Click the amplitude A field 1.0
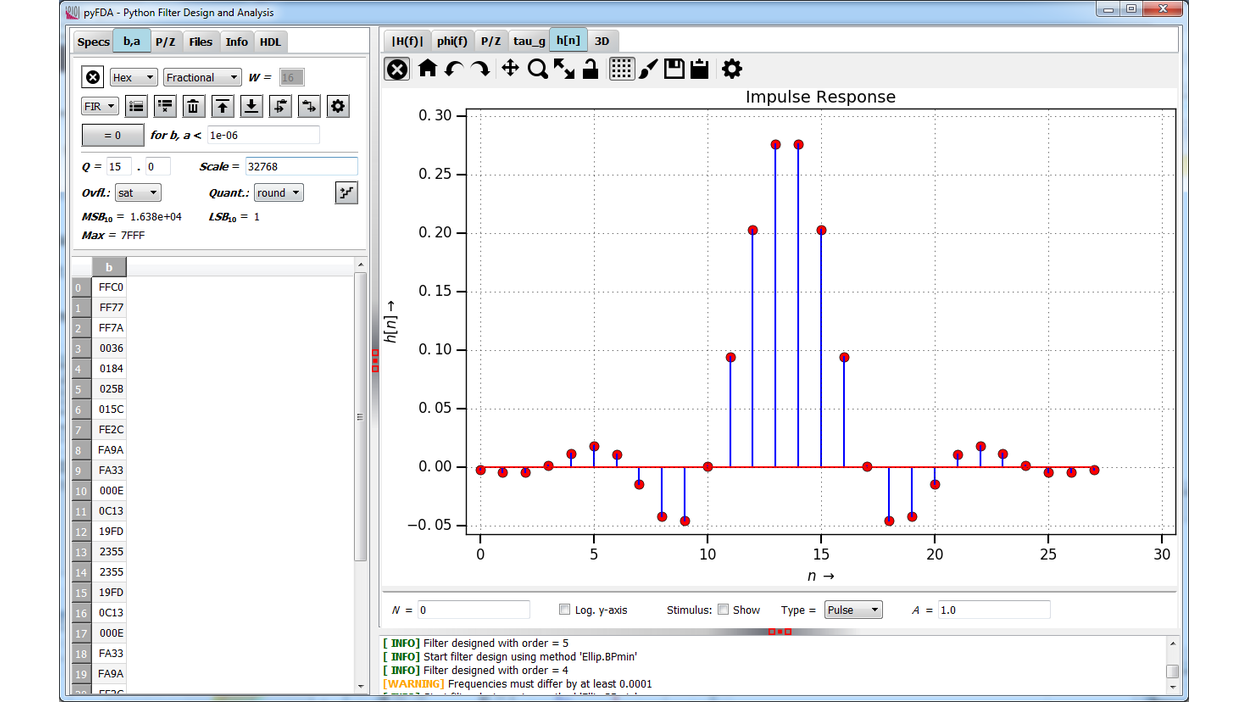 pyautogui.click(x=994, y=610)
